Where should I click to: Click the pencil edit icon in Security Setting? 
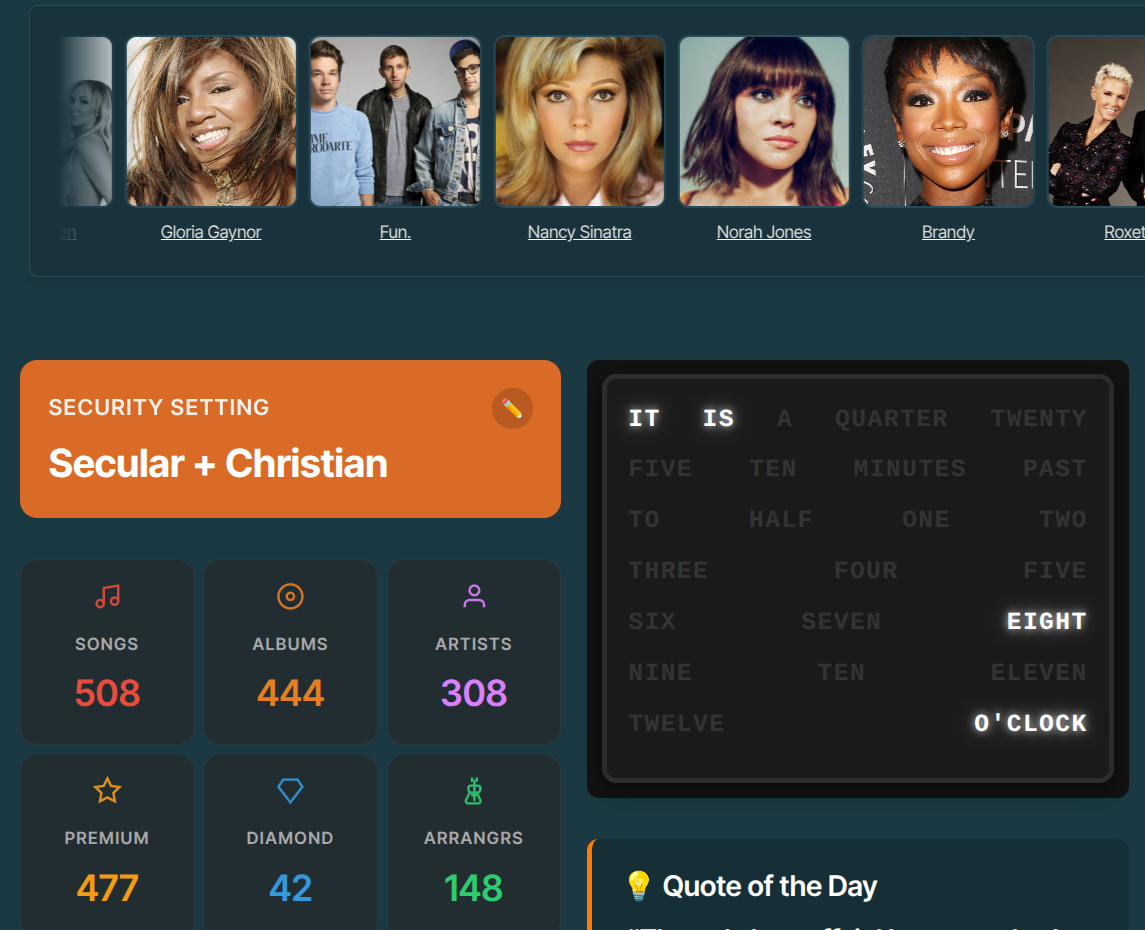click(x=512, y=409)
